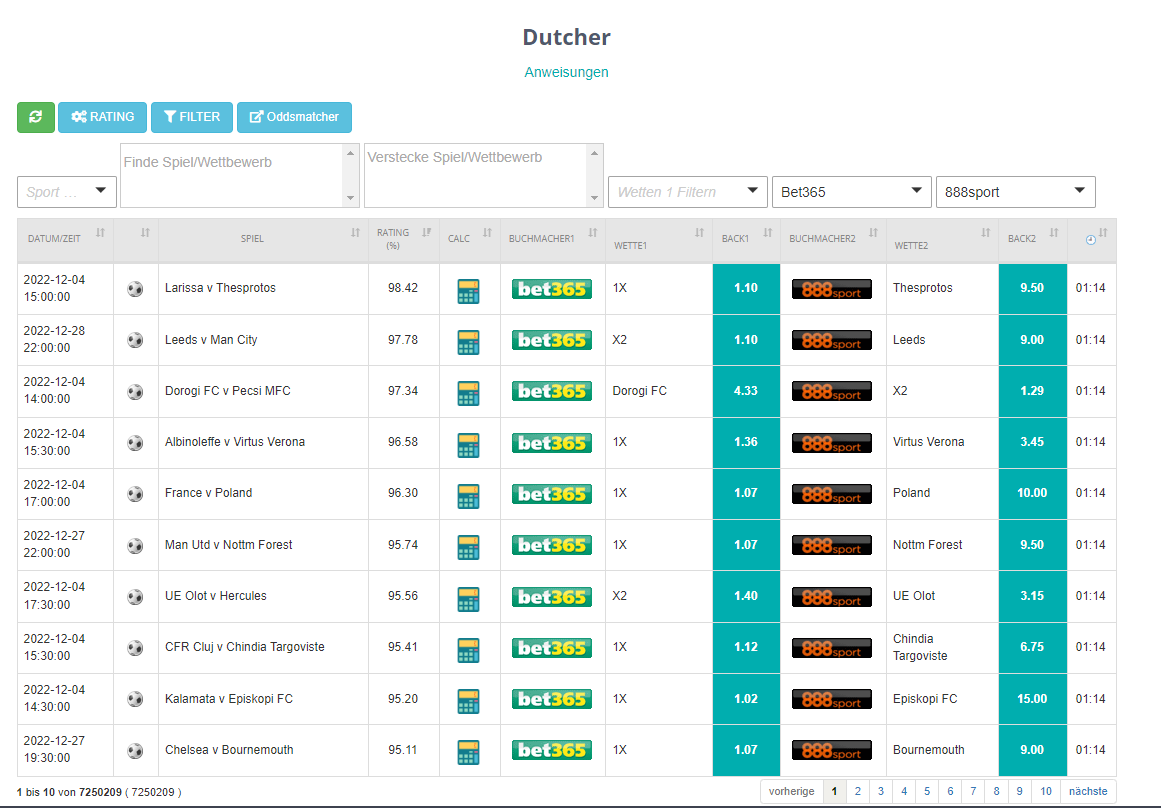Open calculator for Kalamata v Episkopi FC
This screenshot has height=808, width=1161.
pos(468,701)
